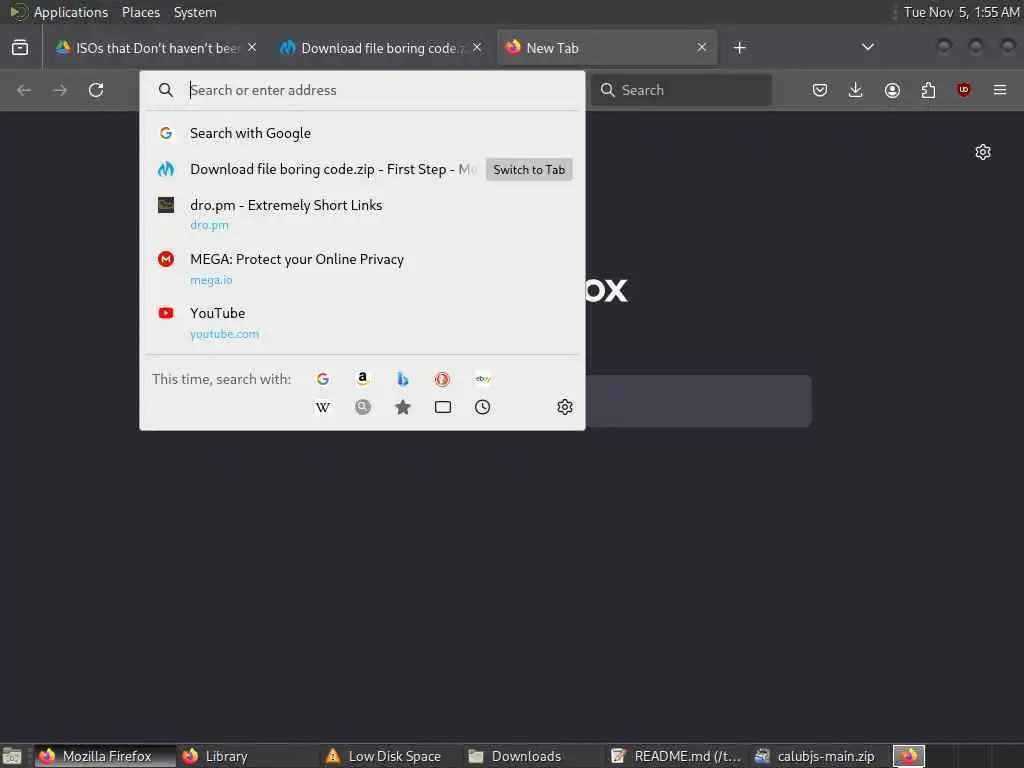1024x768 pixels.
Task: Switch to Download file boring code tab
Action: pos(381,48)
